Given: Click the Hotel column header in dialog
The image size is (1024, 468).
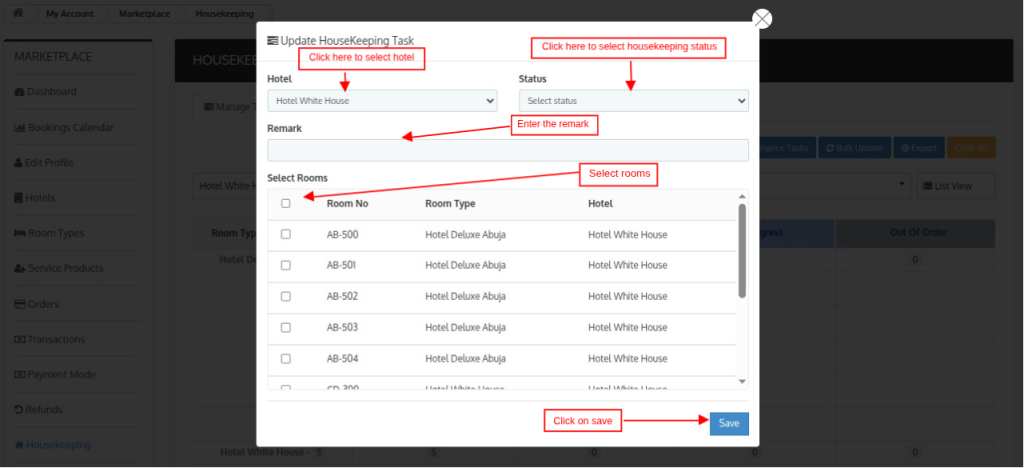Looking at the screenshot, I should point(600,204).
